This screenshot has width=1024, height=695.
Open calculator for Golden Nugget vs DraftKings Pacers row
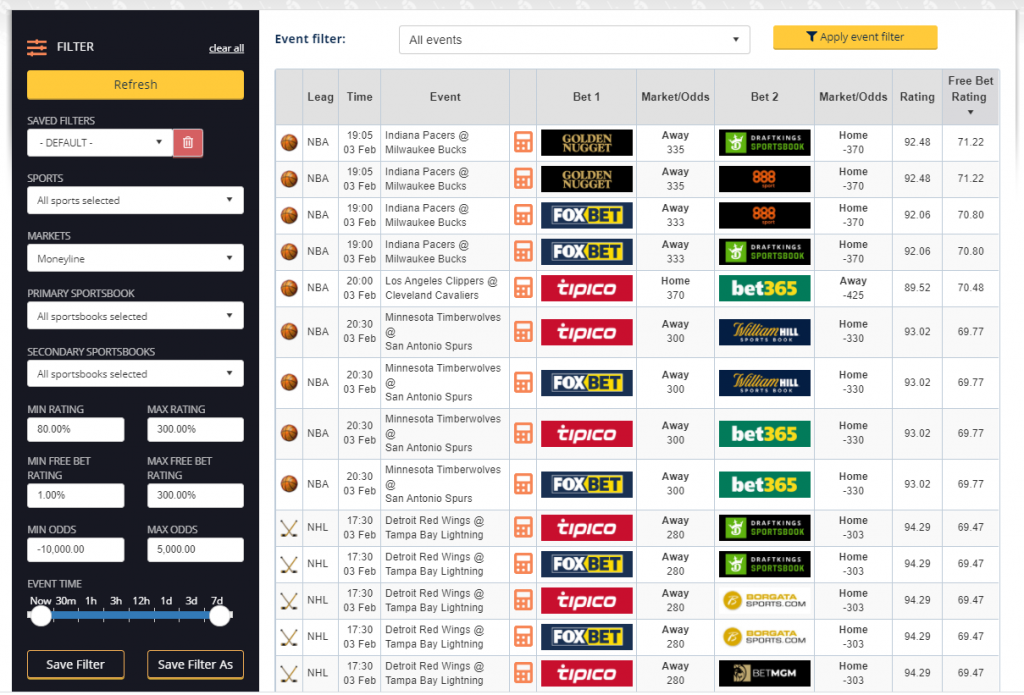pos(523,142)
